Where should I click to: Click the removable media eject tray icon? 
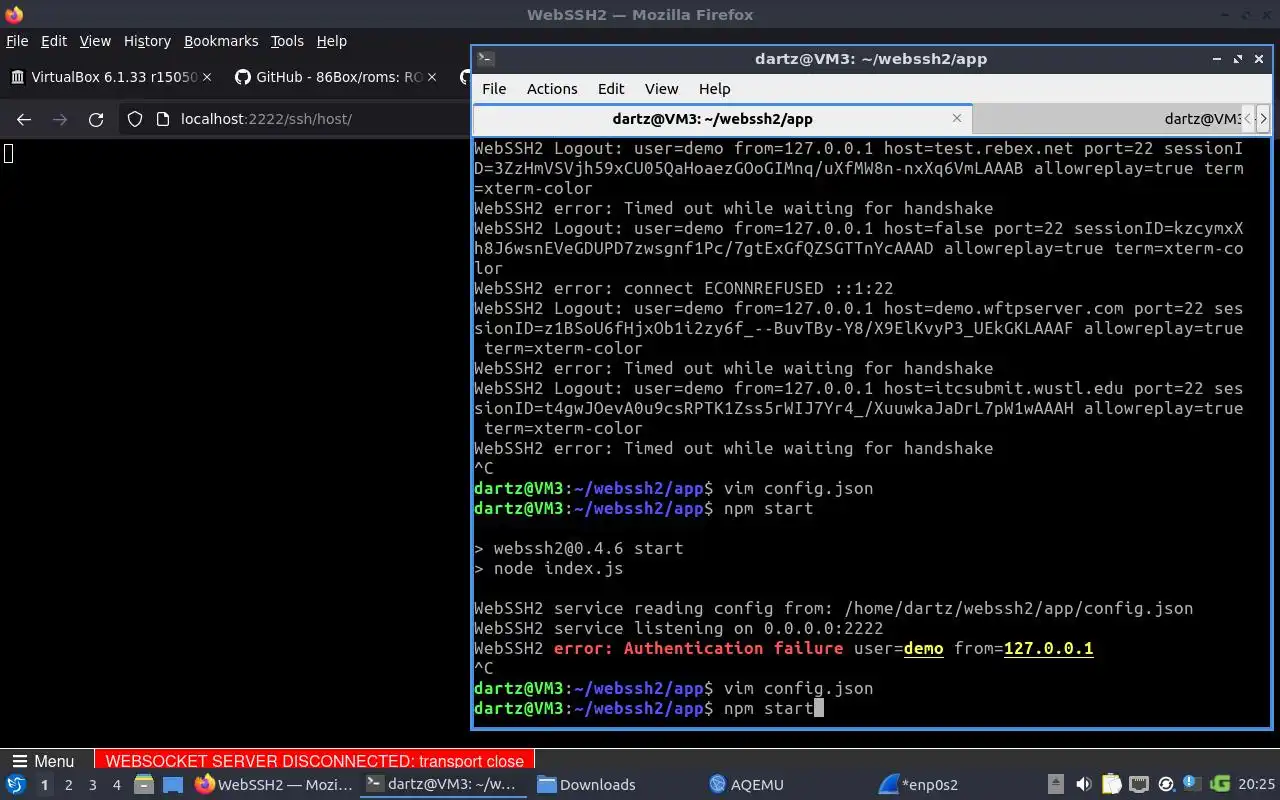pyautogui.click(x=1056, y=785)
